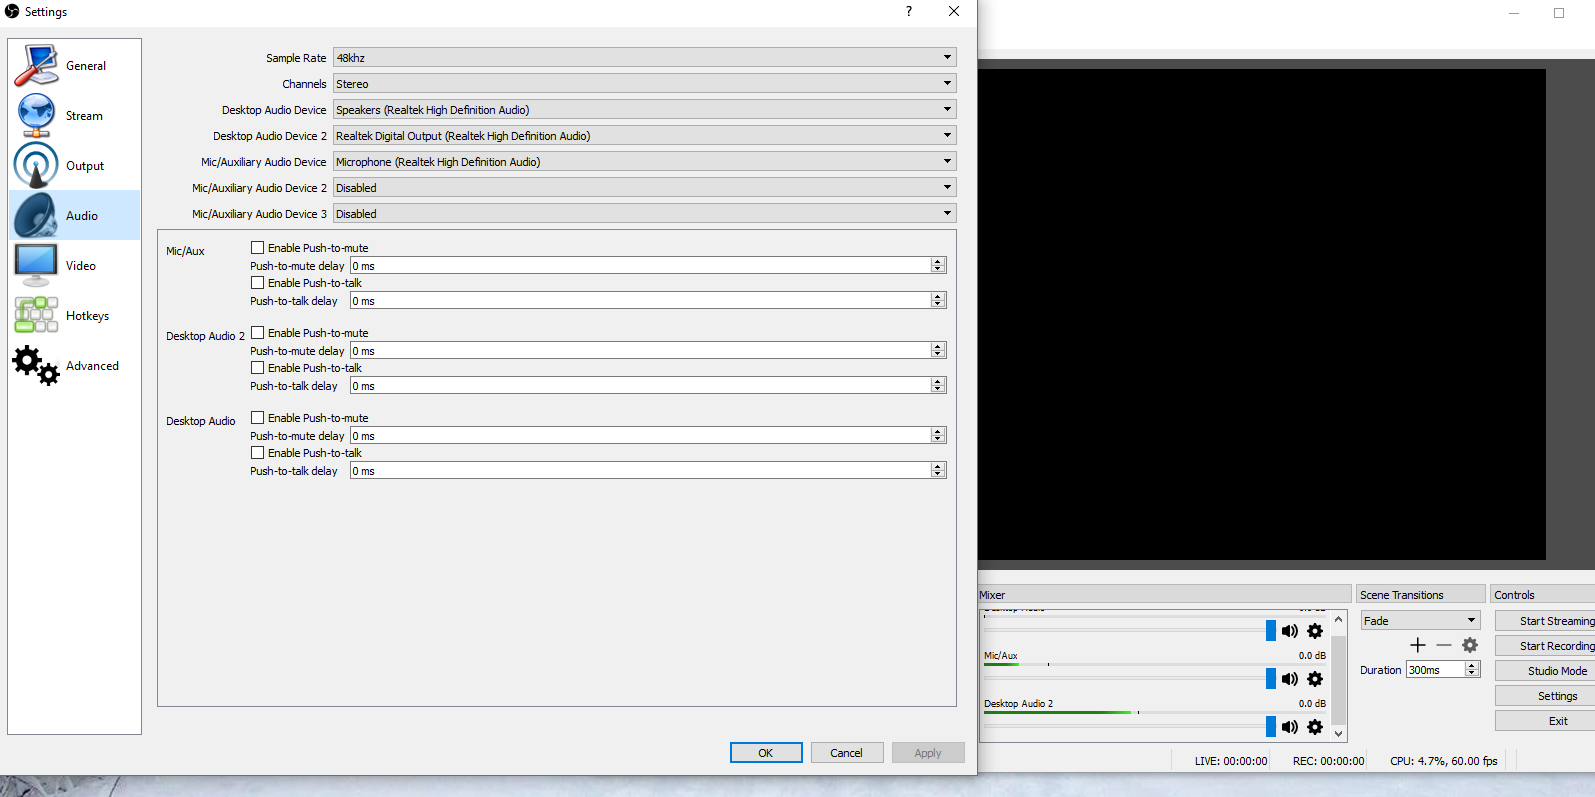The image size is (1595, 797).
Task: Click the Desktop Audio 2 volume slider handle
Action: pos(1271,727)
